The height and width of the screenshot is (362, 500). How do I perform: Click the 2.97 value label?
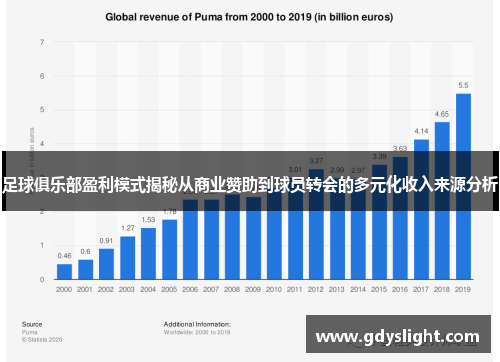coord(358,170)
